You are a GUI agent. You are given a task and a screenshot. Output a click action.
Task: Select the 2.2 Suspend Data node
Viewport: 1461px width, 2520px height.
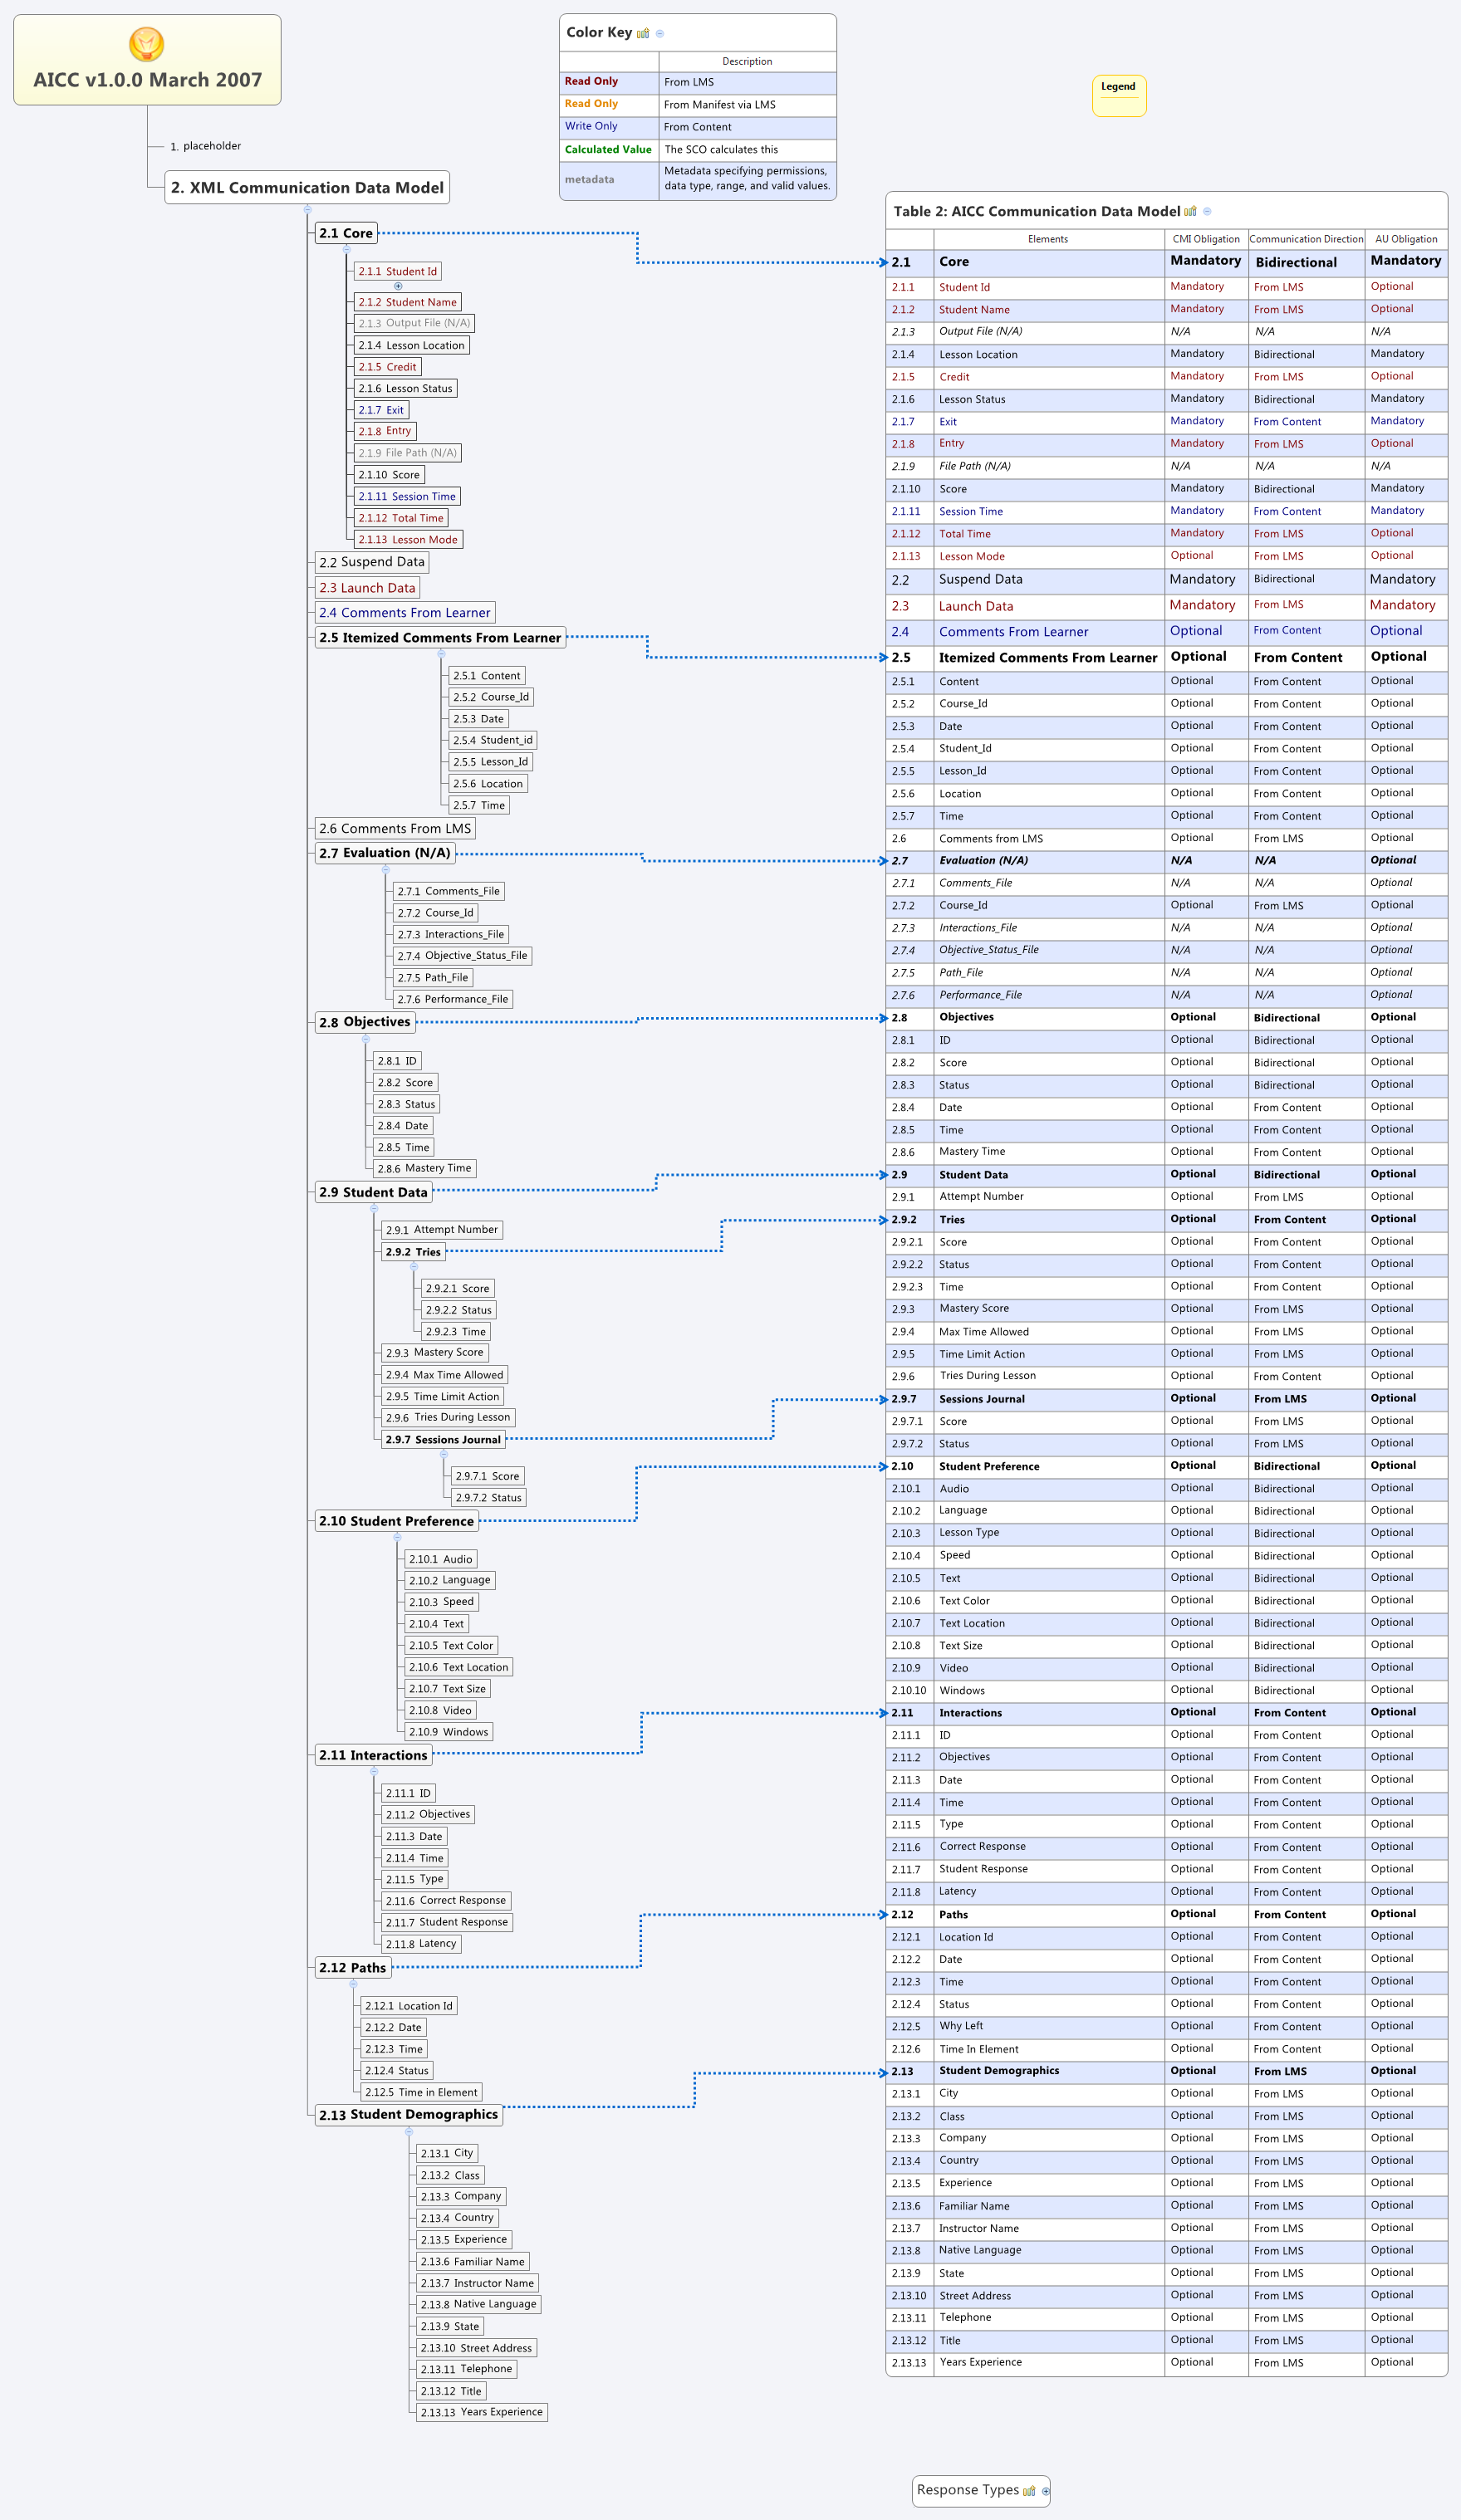373,562
